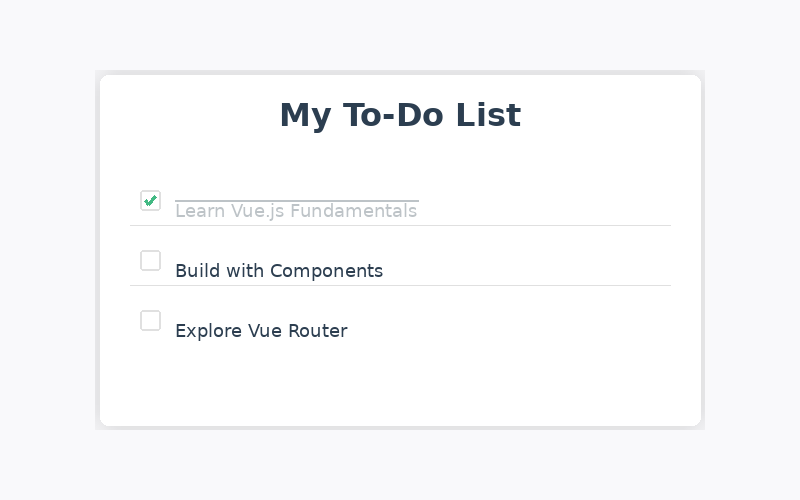Click divider line under Build with Components
Viewport: 800px width, 500px height.
click(x=401, y=286)
